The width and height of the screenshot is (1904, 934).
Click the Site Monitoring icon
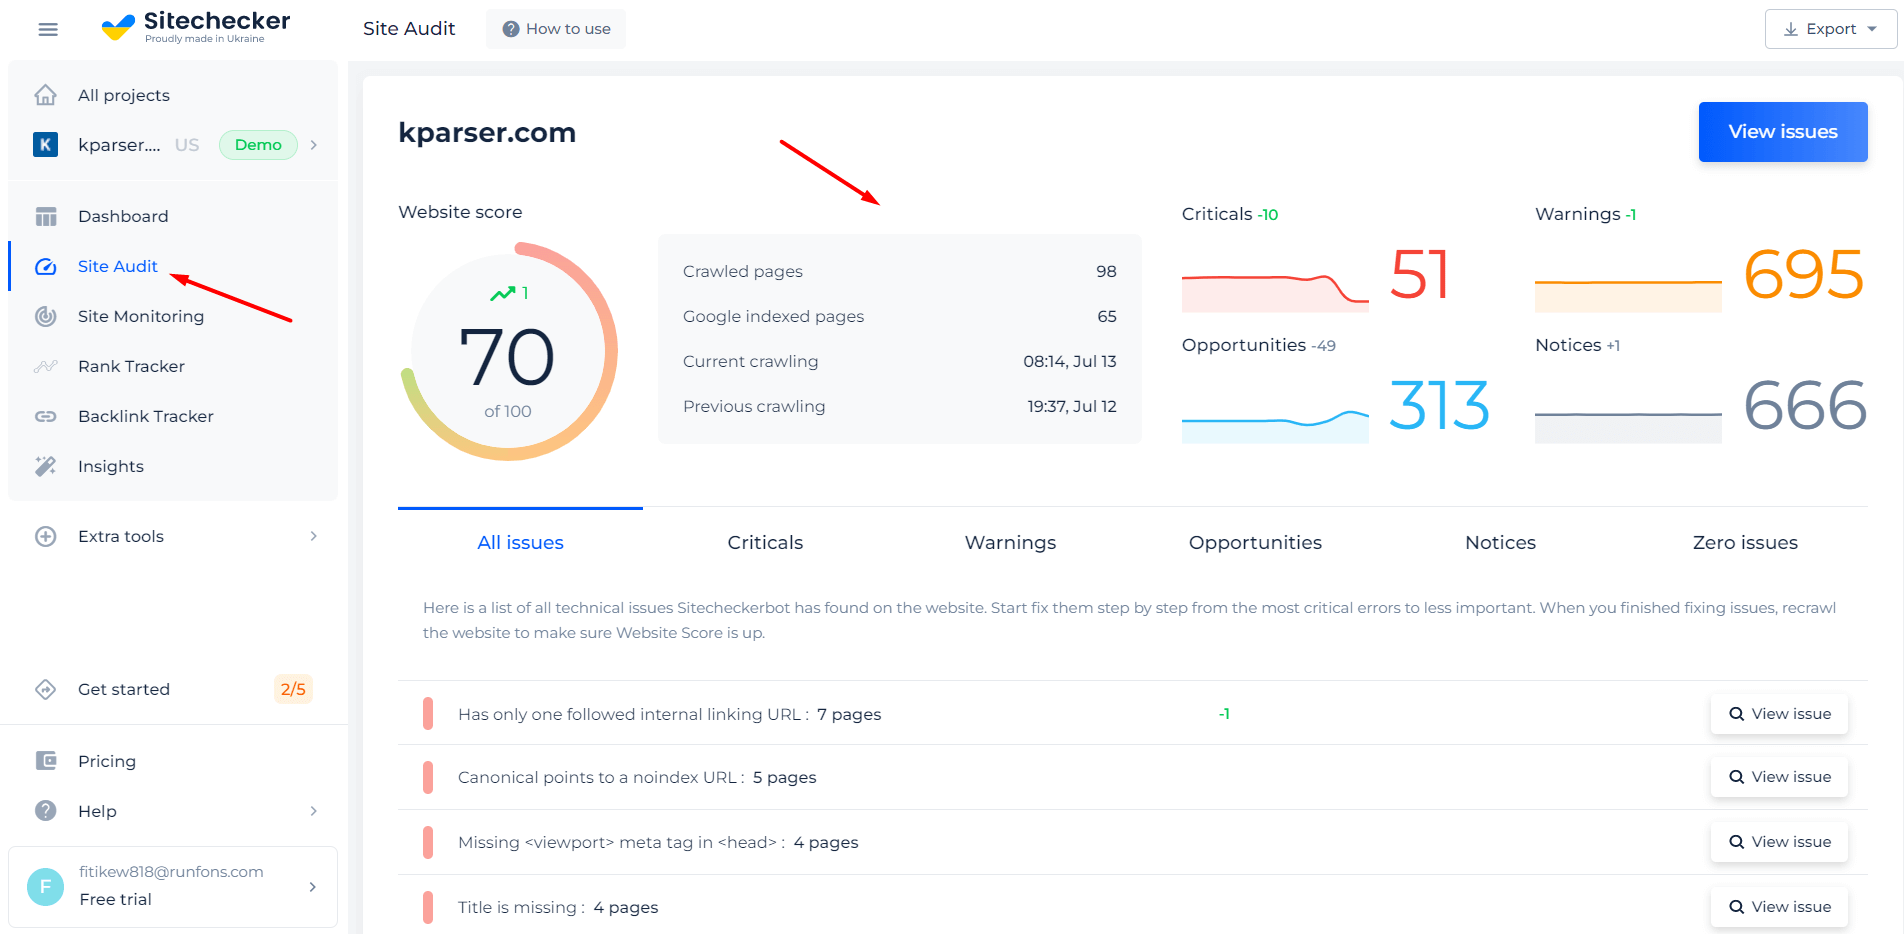[46, 316]
